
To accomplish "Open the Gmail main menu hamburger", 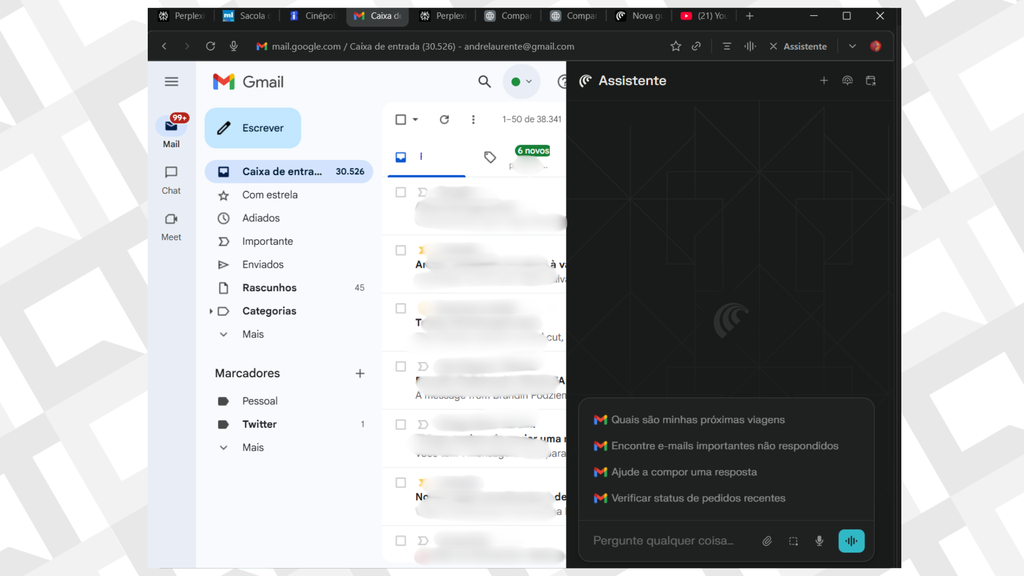I will coord(171,82).
